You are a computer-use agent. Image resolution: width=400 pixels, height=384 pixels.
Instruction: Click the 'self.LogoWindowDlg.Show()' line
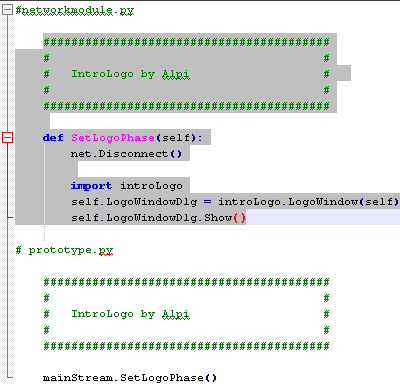tap(158, 218)
